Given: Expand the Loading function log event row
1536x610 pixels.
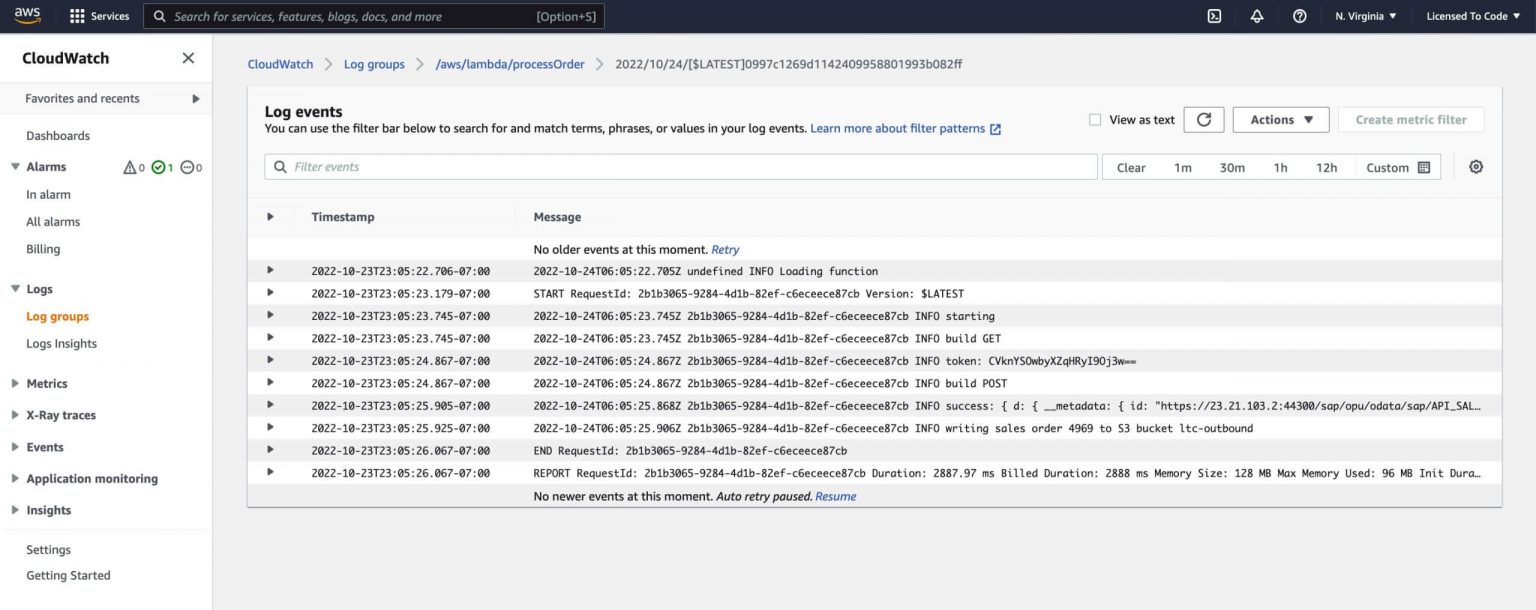Looking at the screenshot, I should pyautogui.click(x=269, y=270).
